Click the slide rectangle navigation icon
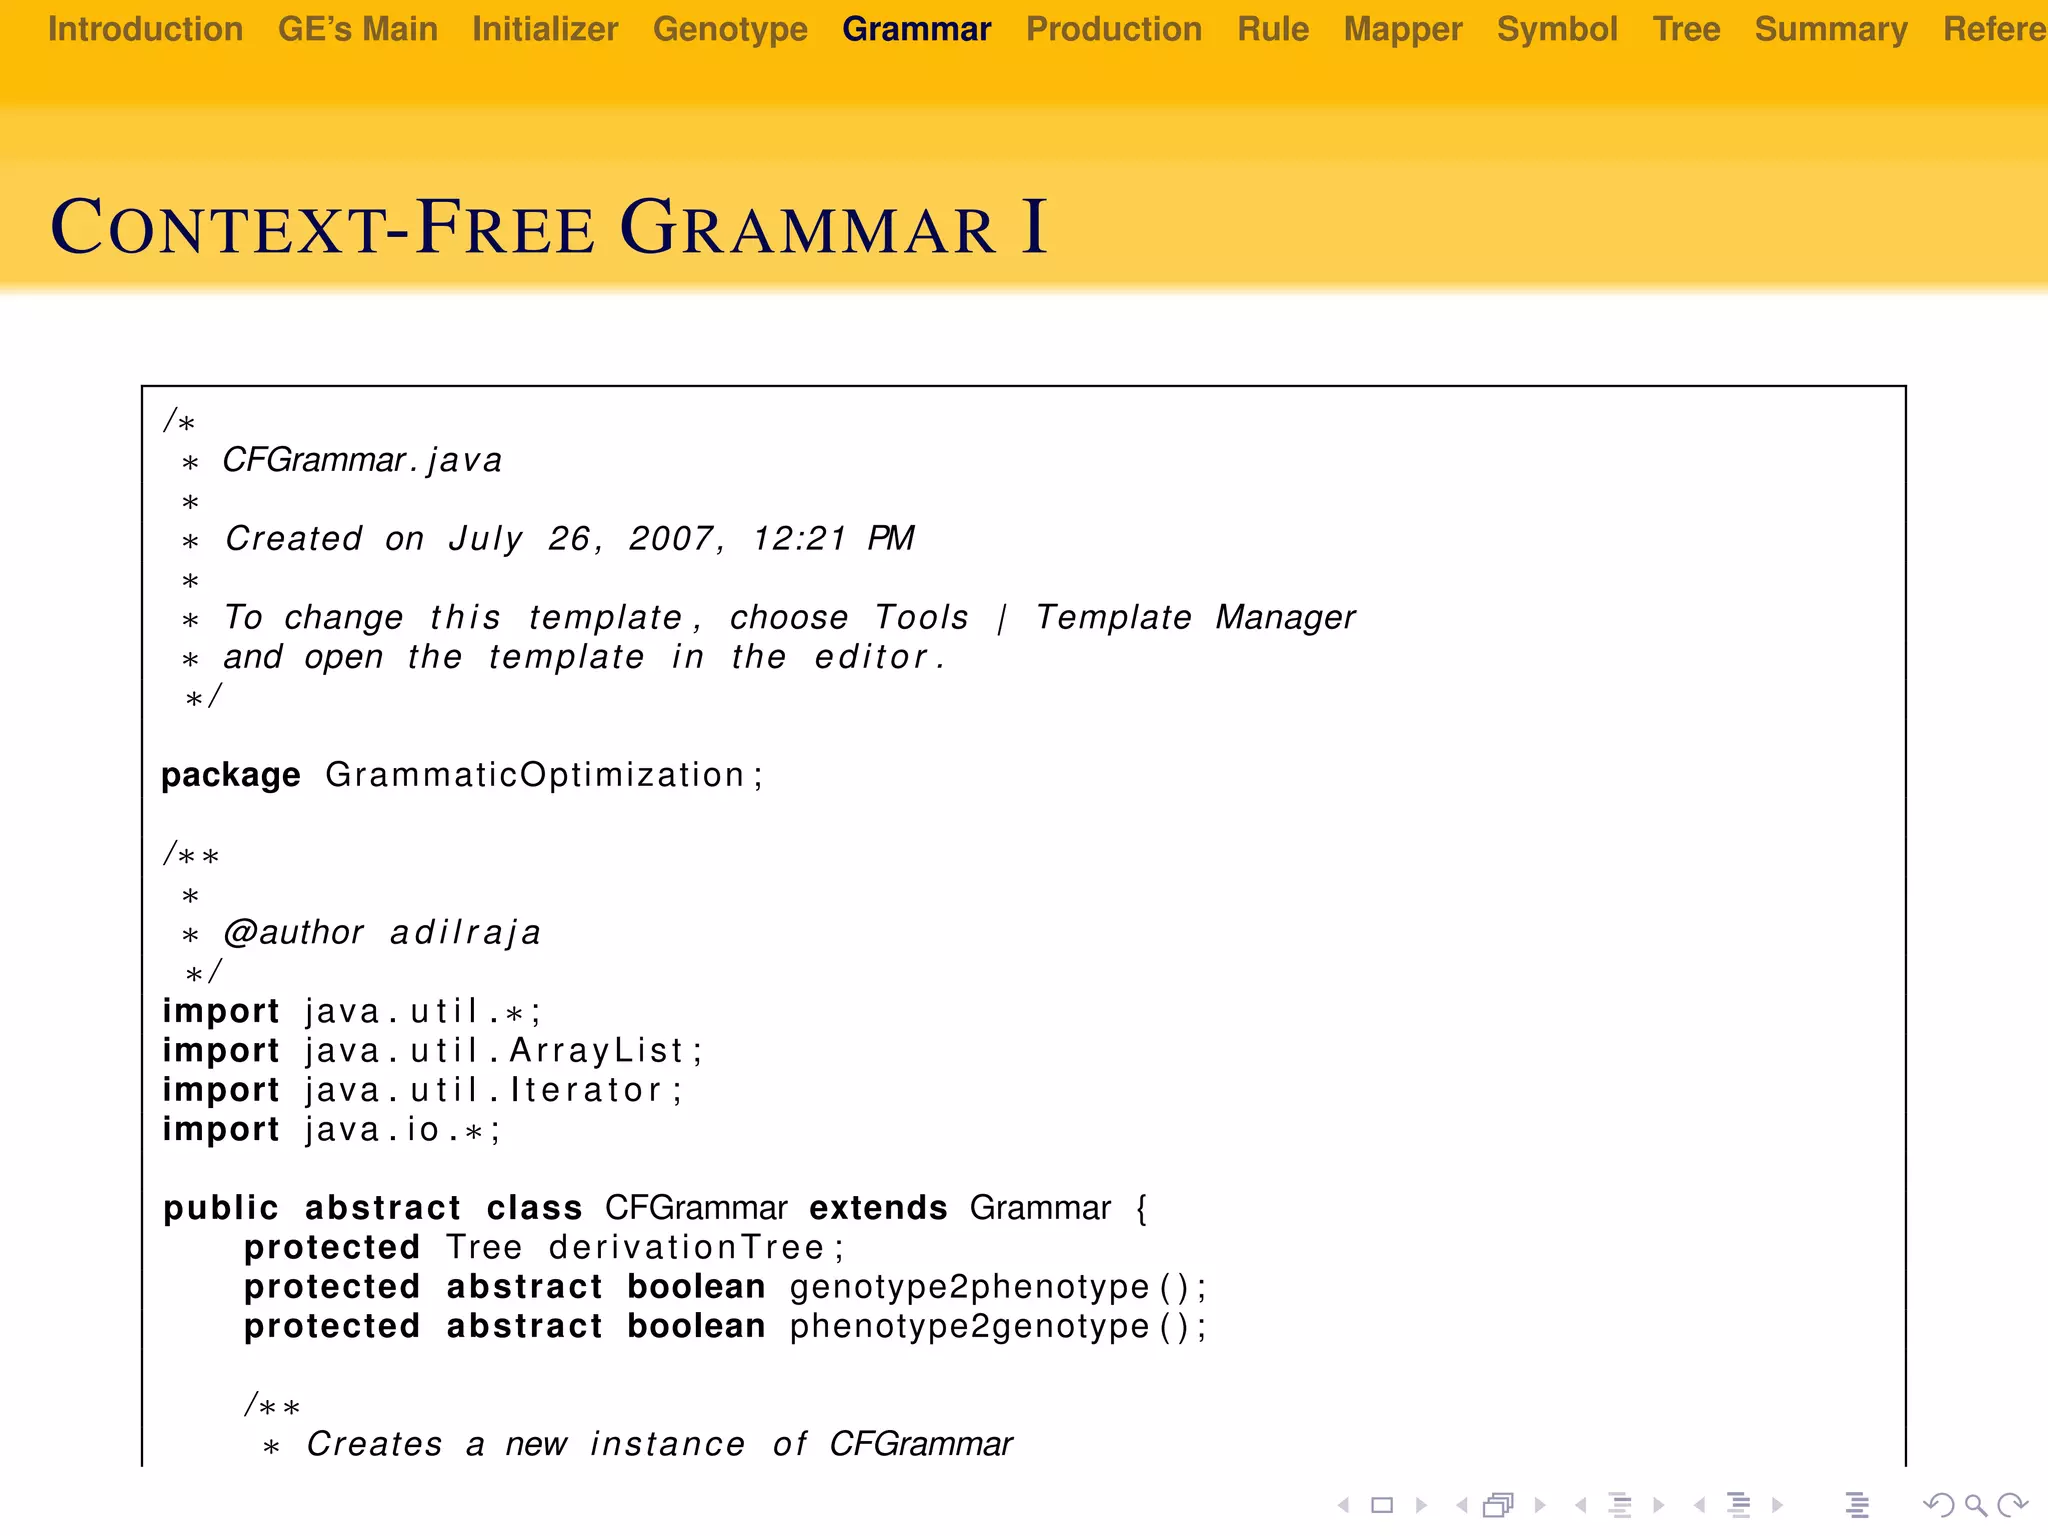Image resolution: width=2048 pixels, height=1536 pixels. 1382,1505
